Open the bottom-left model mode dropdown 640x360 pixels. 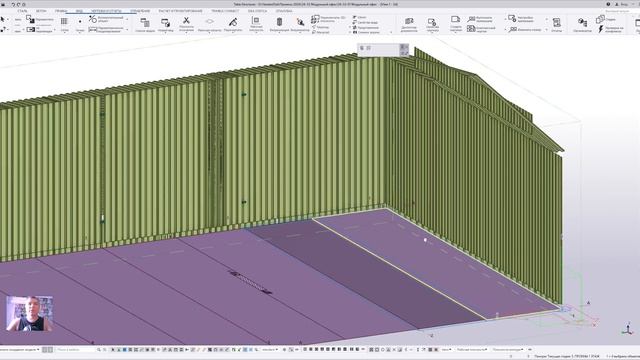(x=20, y=350)
